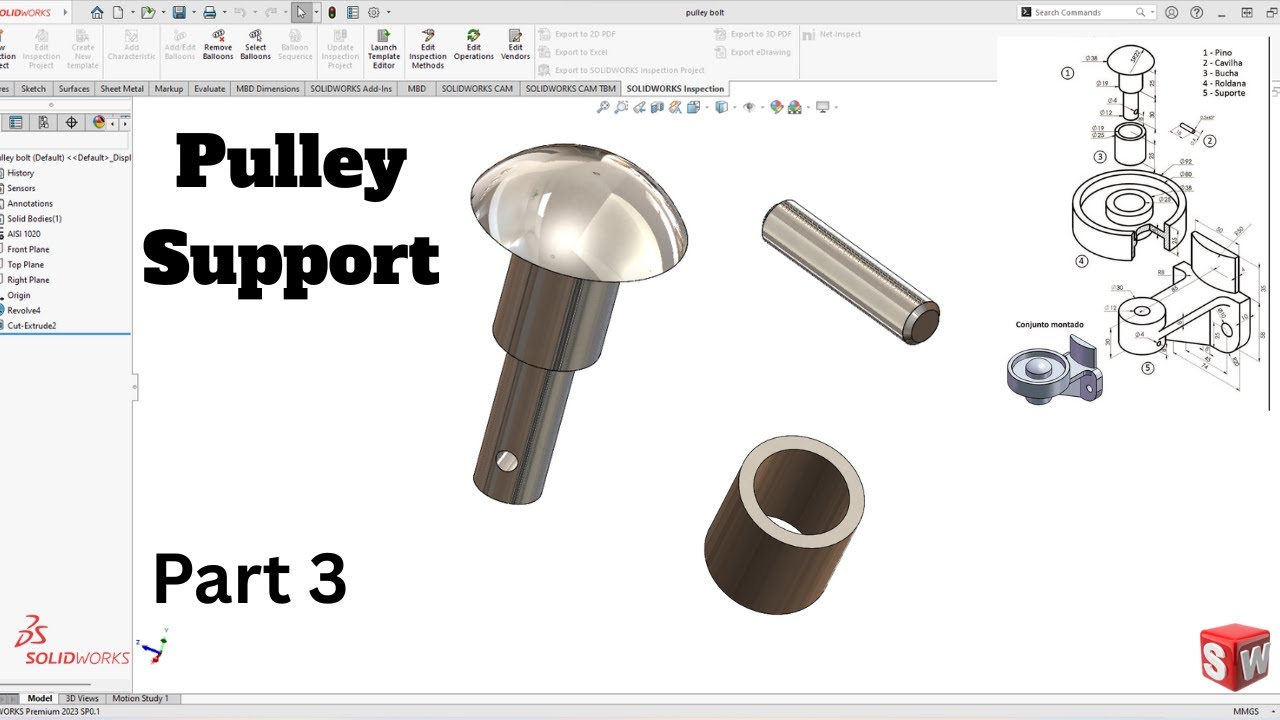This screenshot has width=1280, height=720.
Task: Select Cut-Extrude2 feature in tree
Action: (x=31, y=325)
